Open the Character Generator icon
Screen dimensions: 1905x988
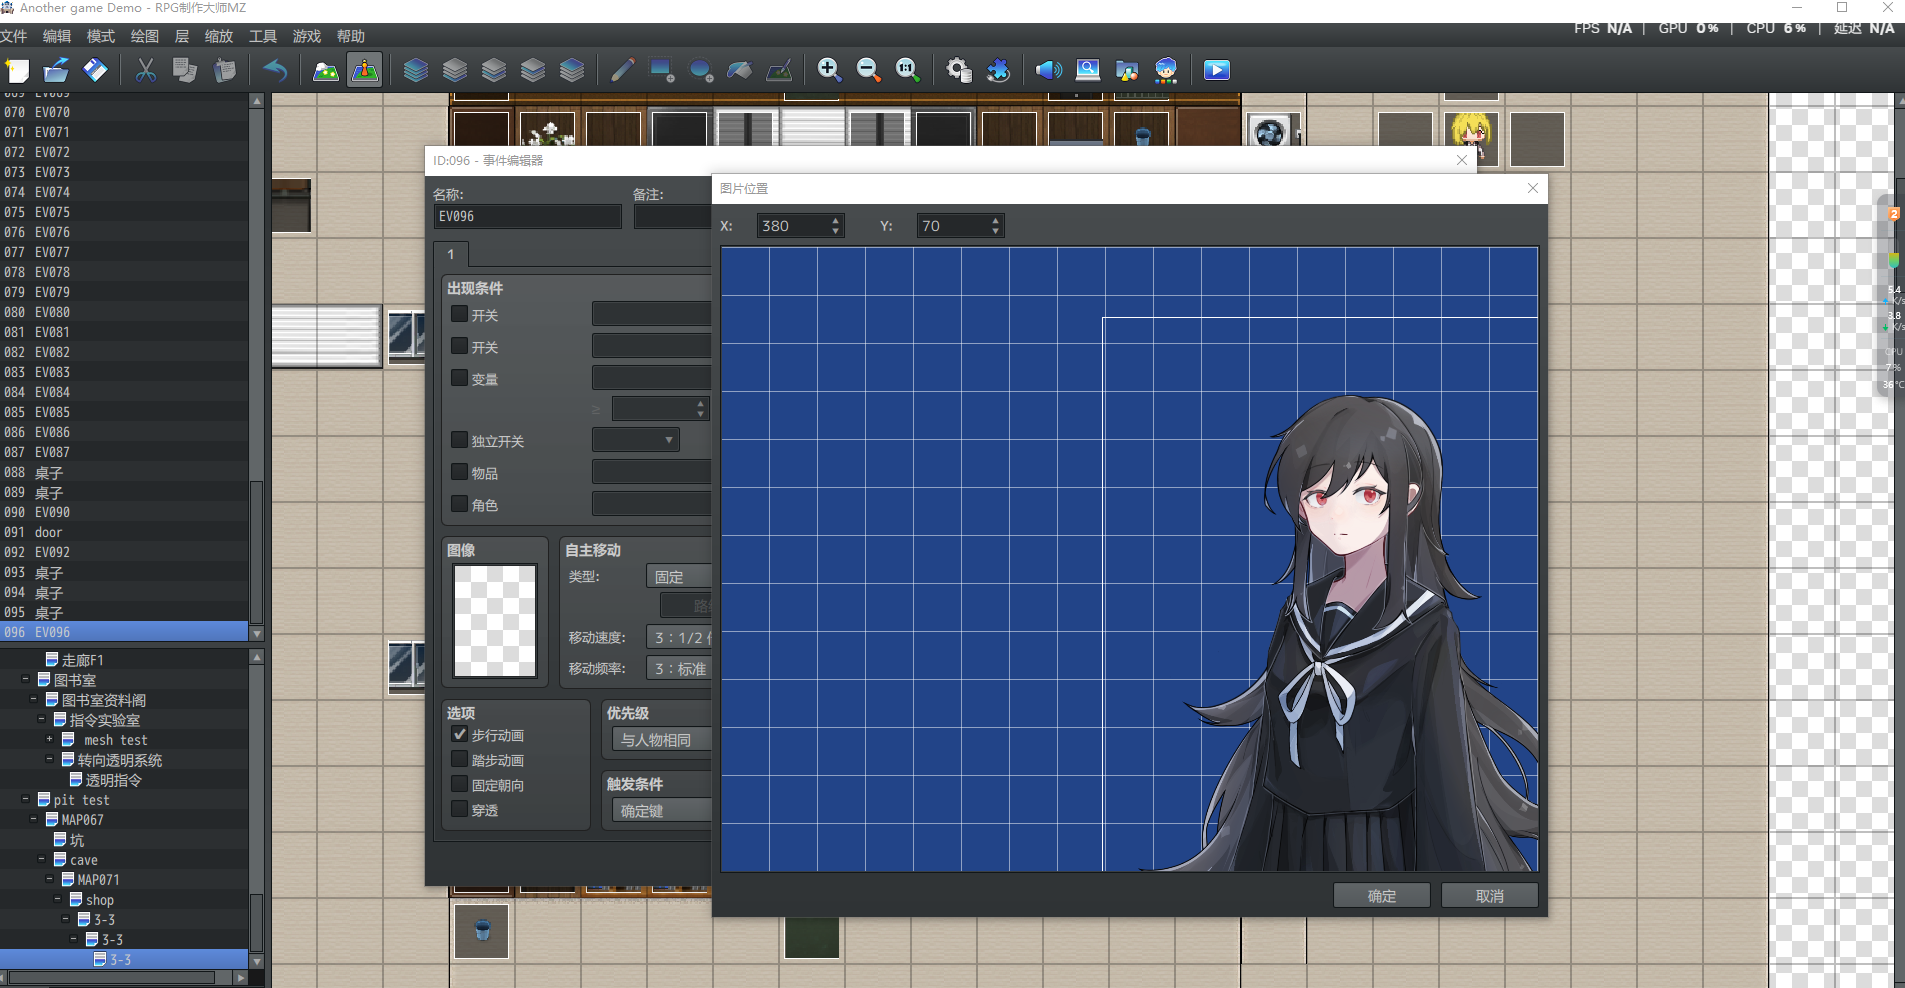coord(1166,70)
